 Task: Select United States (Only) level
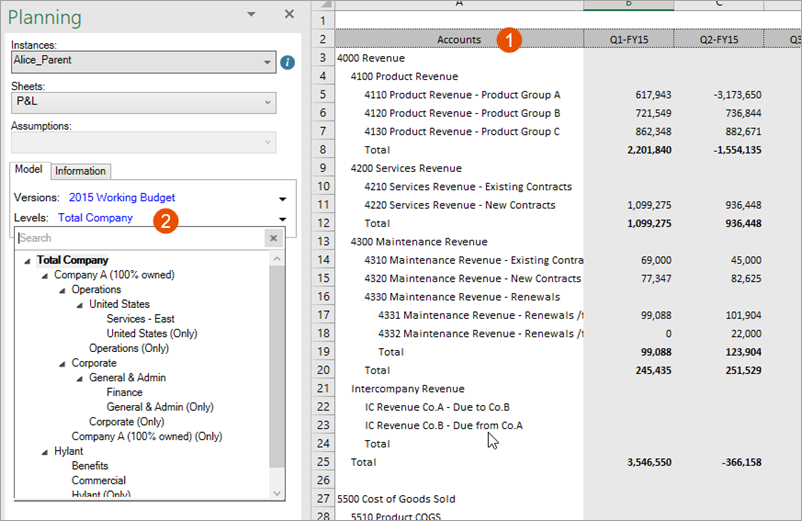tap(152, 333)
